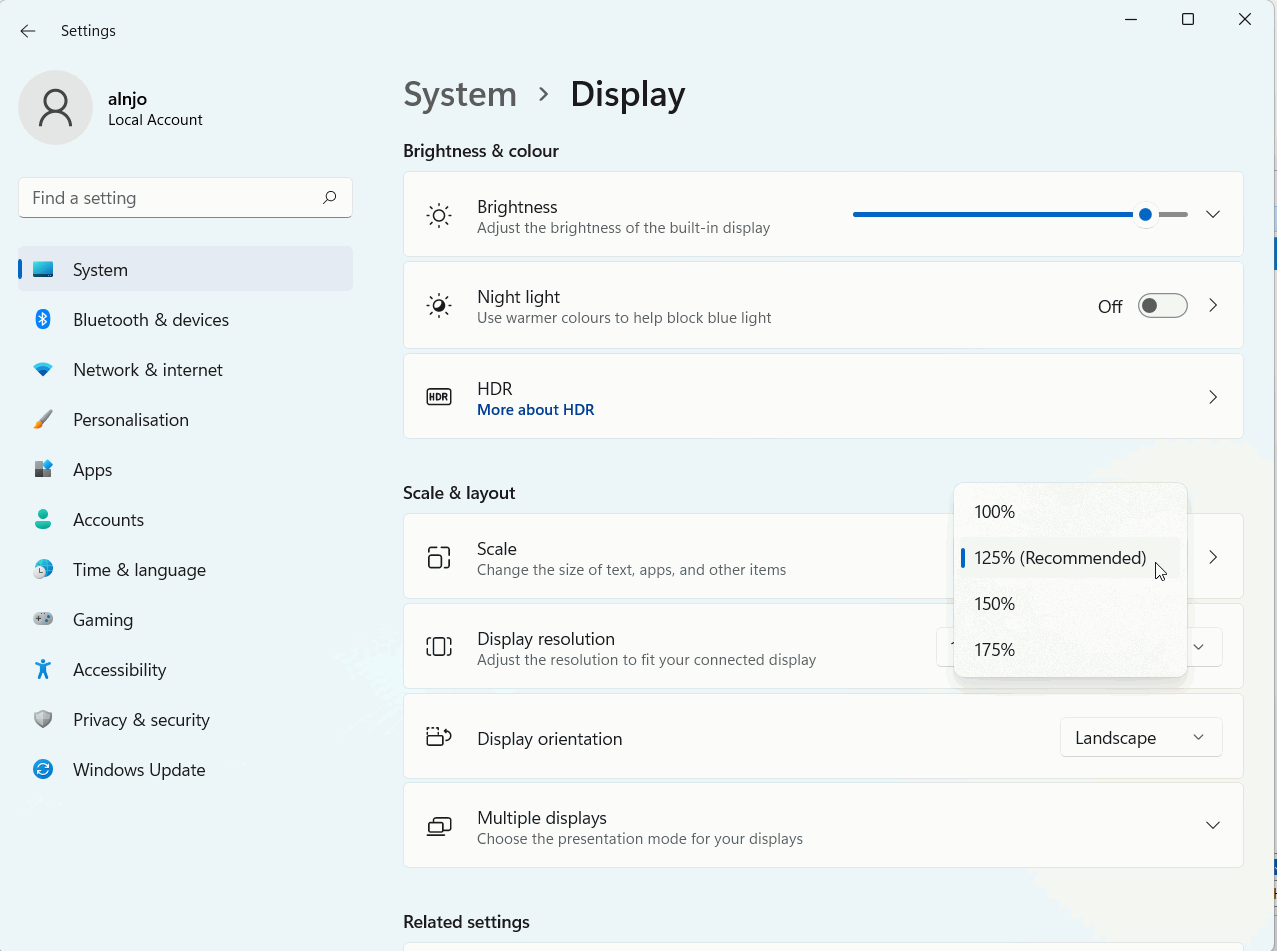Click the Personalisation paintbrush icon
This screenshot has height=951, width=1277.
[43, 420]
